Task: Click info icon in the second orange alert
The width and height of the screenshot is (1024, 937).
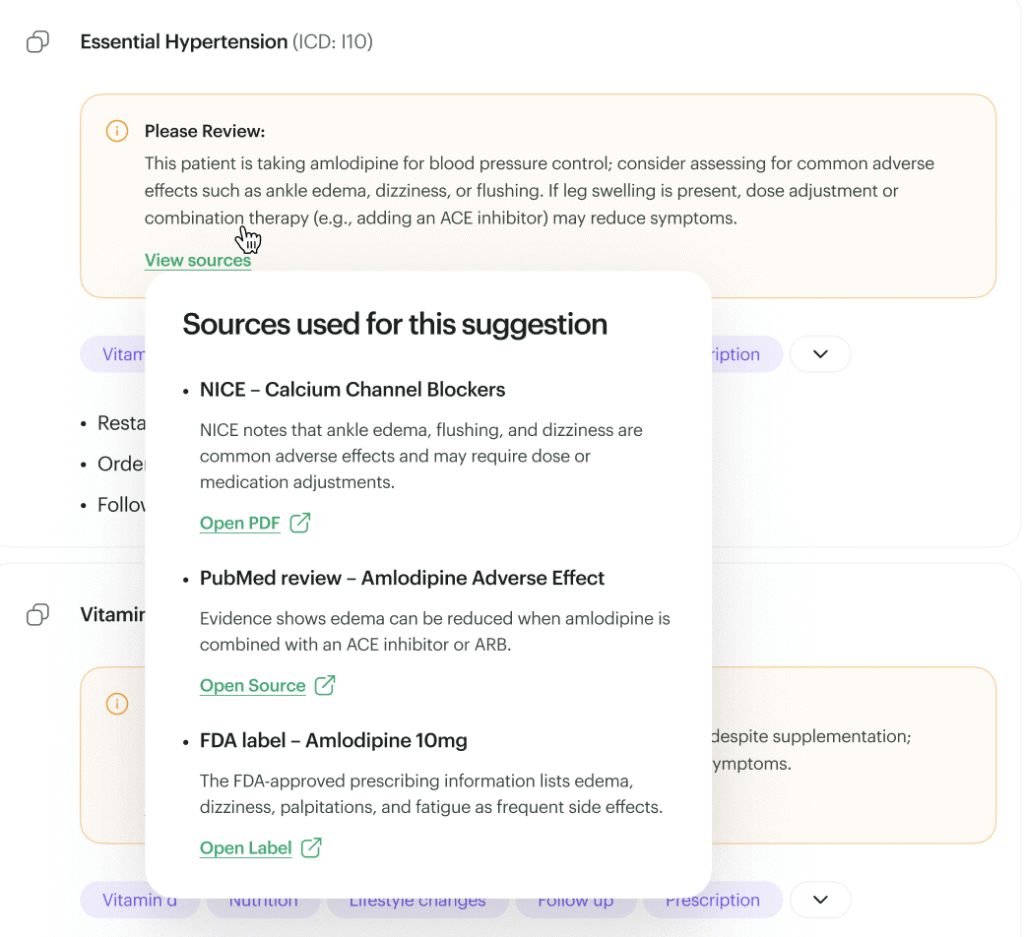Action: (117, 704)
